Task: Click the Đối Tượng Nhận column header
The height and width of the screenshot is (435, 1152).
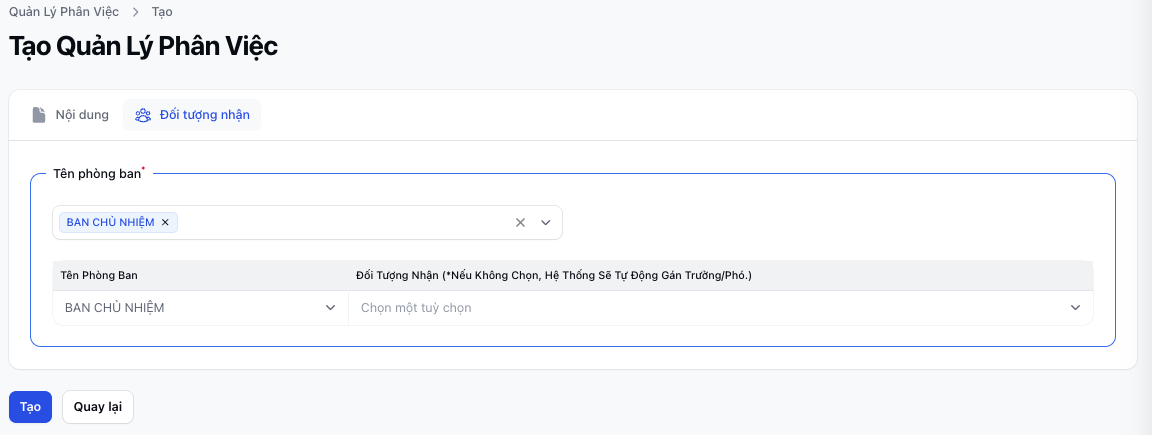Action: tap(553, 275)
